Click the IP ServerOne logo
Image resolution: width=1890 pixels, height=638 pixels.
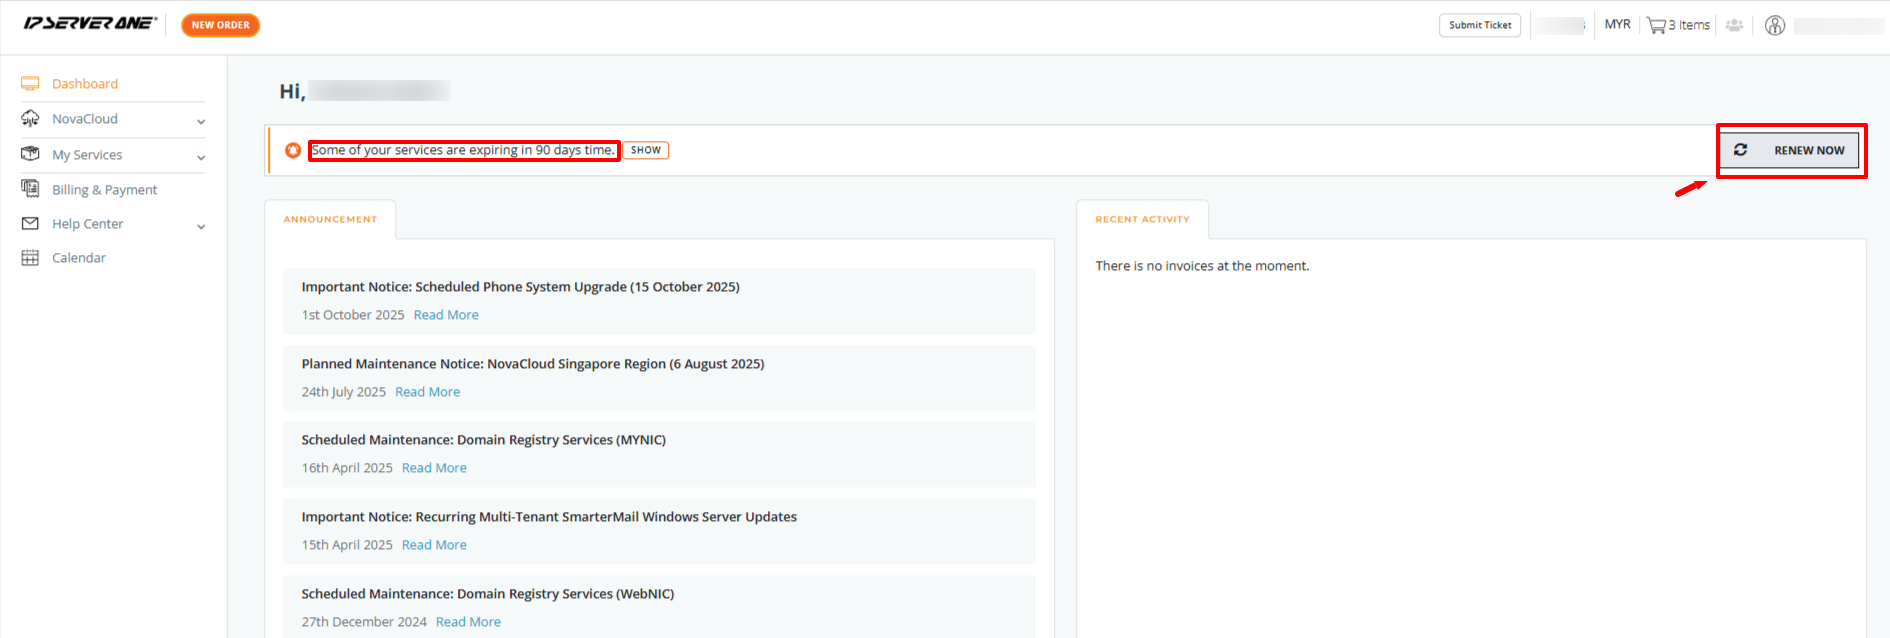click(x=90, y=24)
